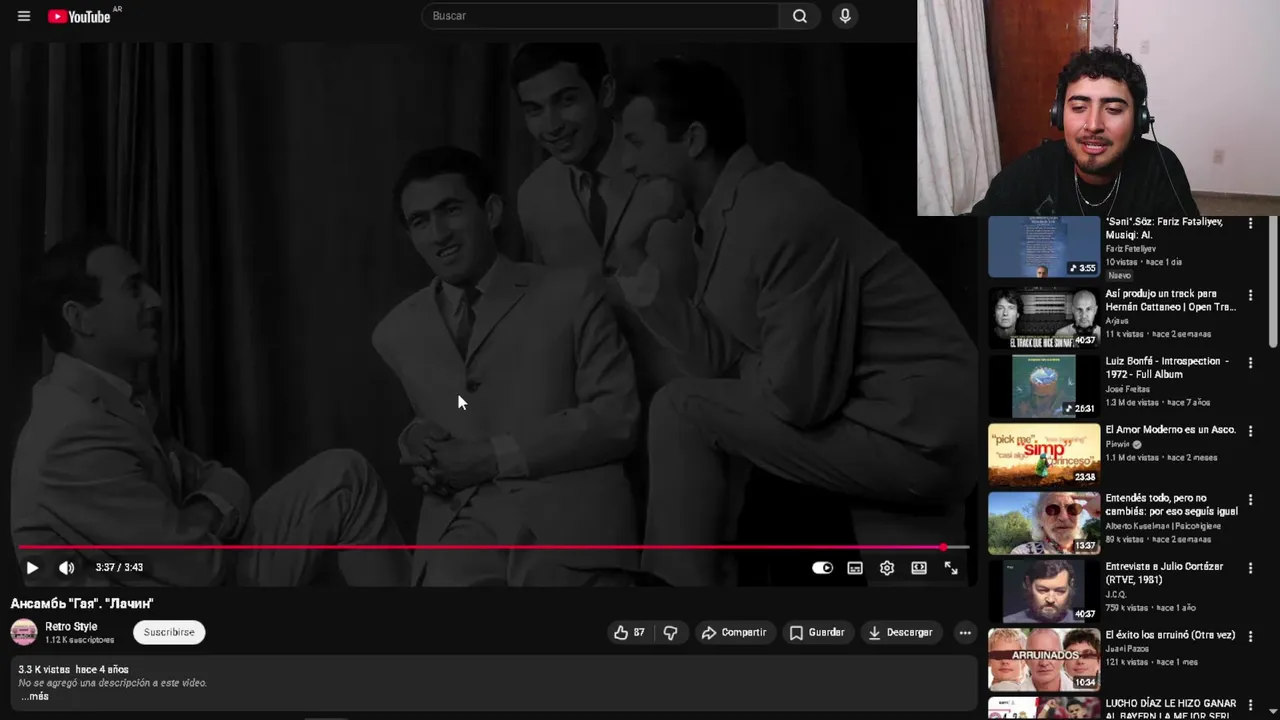
Task: Open Hernán Cattaneo track video thumbnail
Action: [1044, 318]
